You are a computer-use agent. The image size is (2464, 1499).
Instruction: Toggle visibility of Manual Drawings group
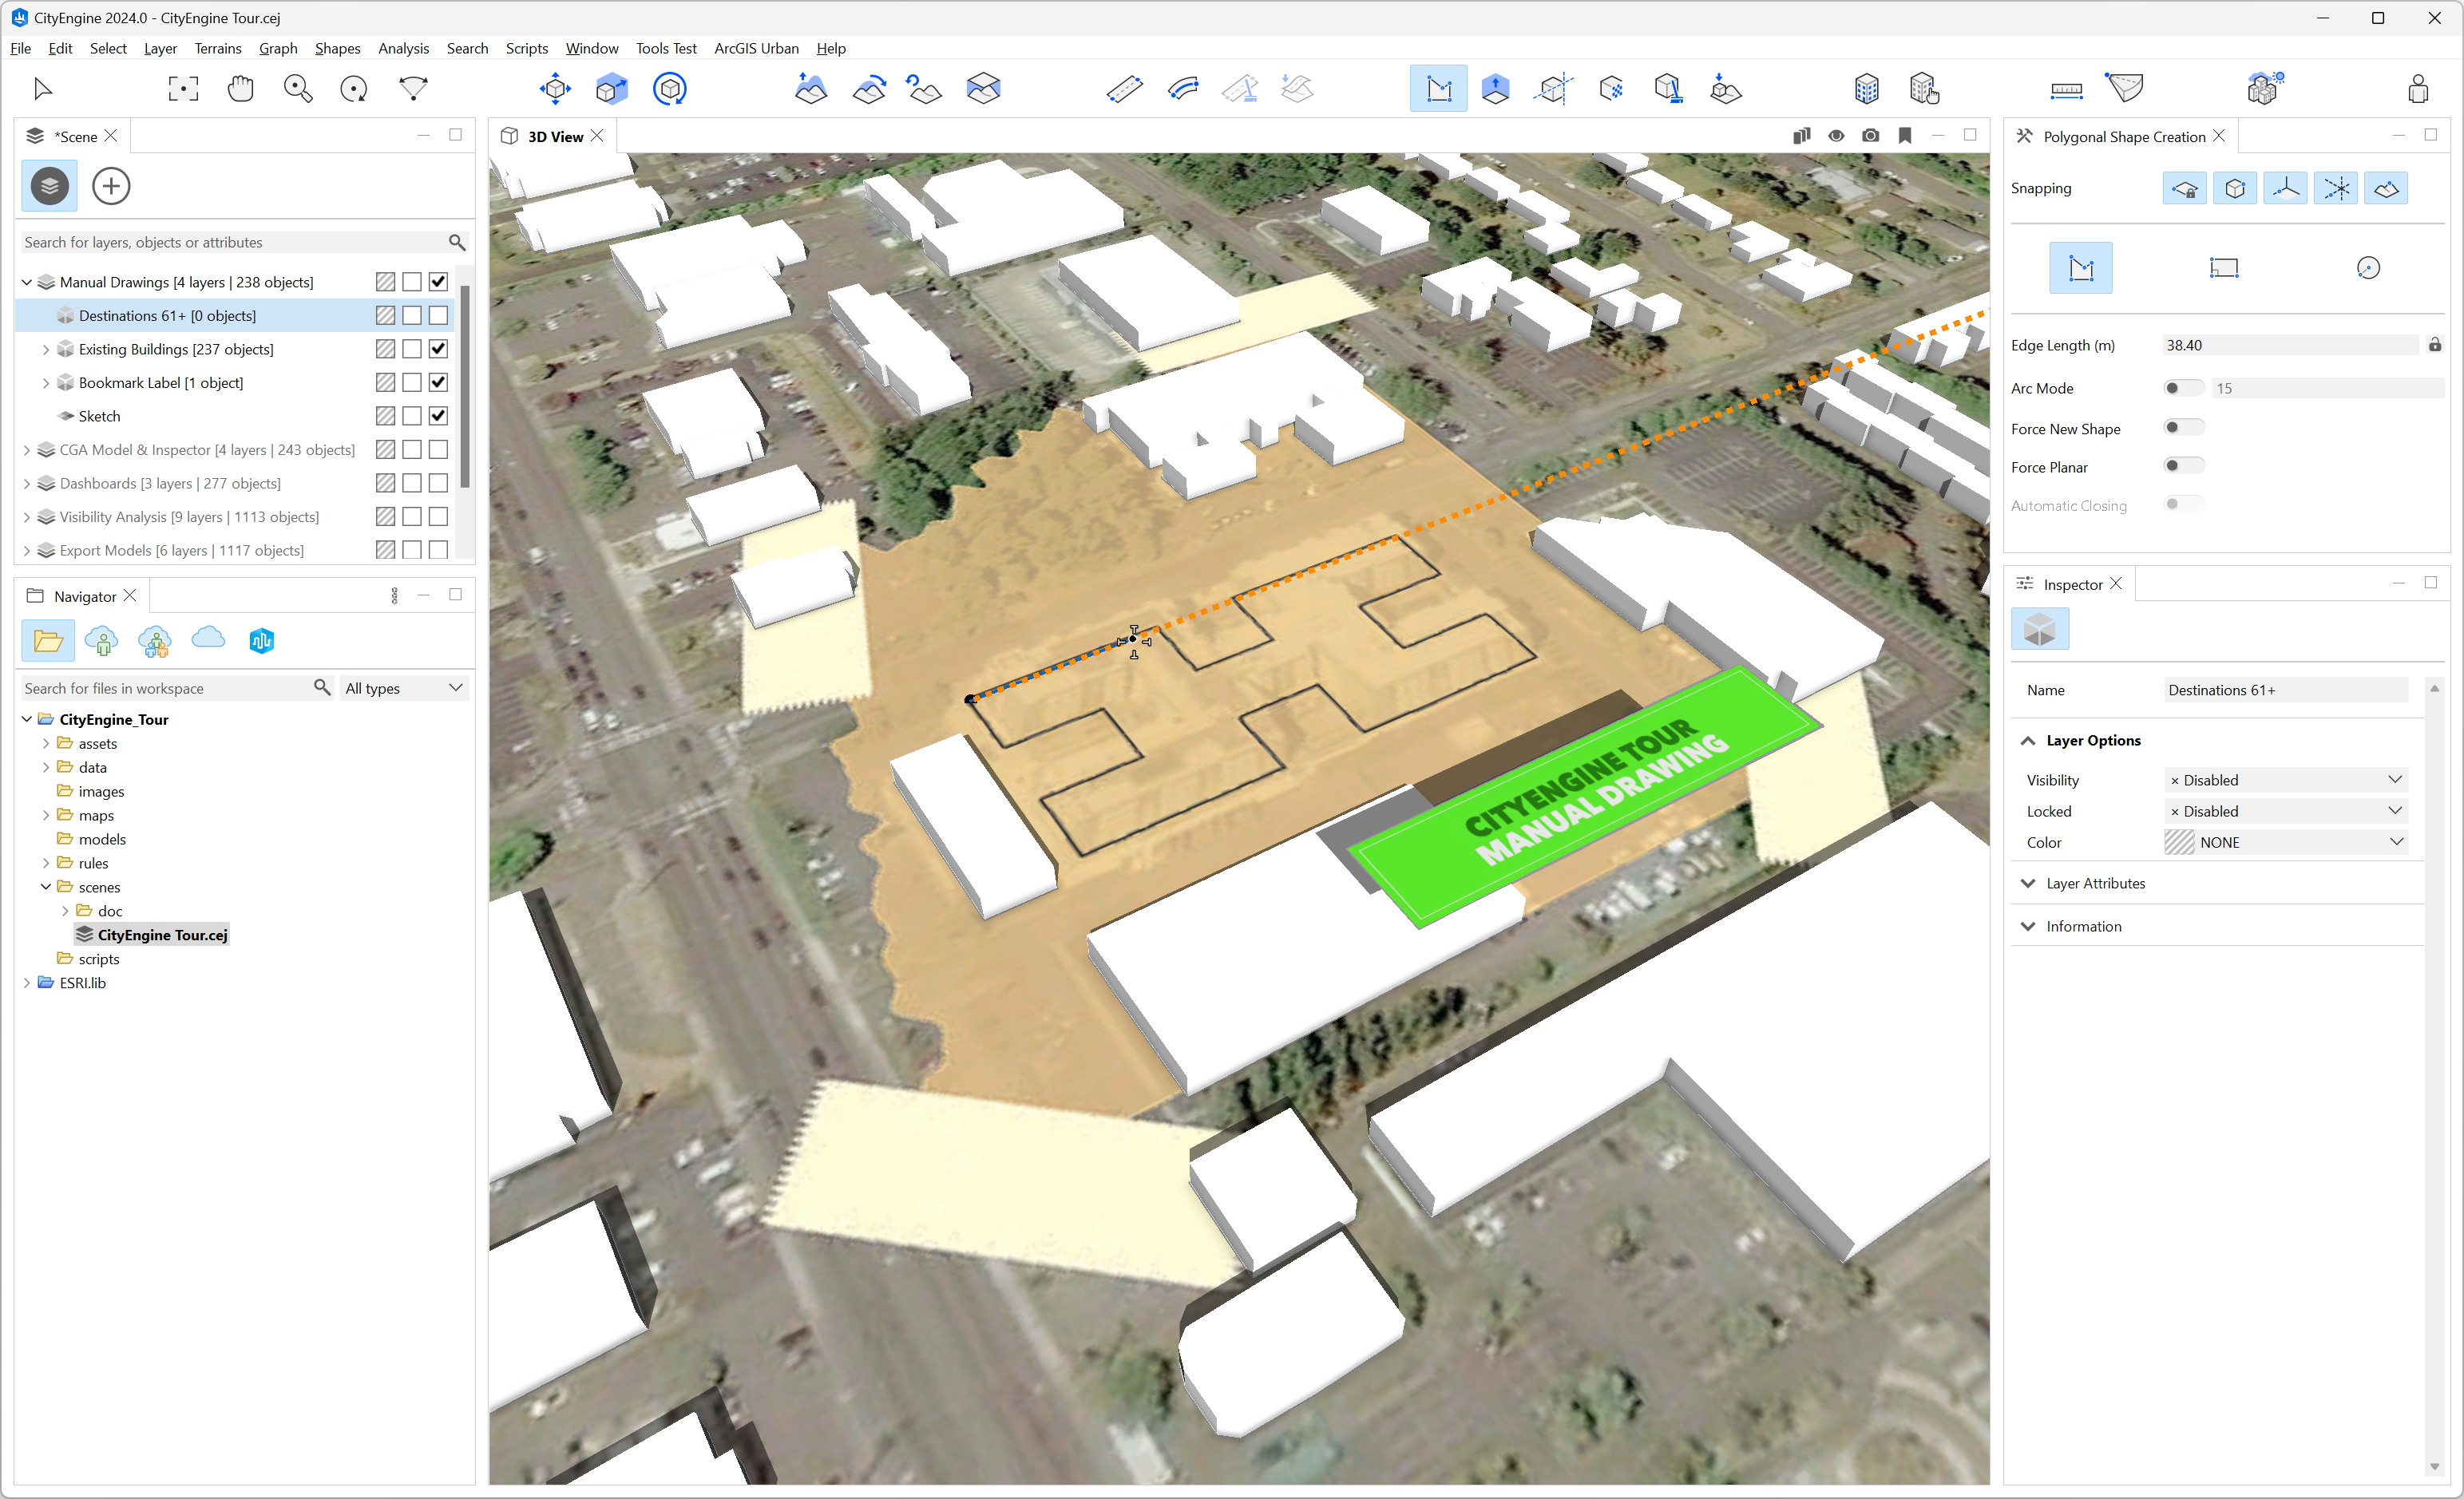pyautogui.click(x=438, y=282)
